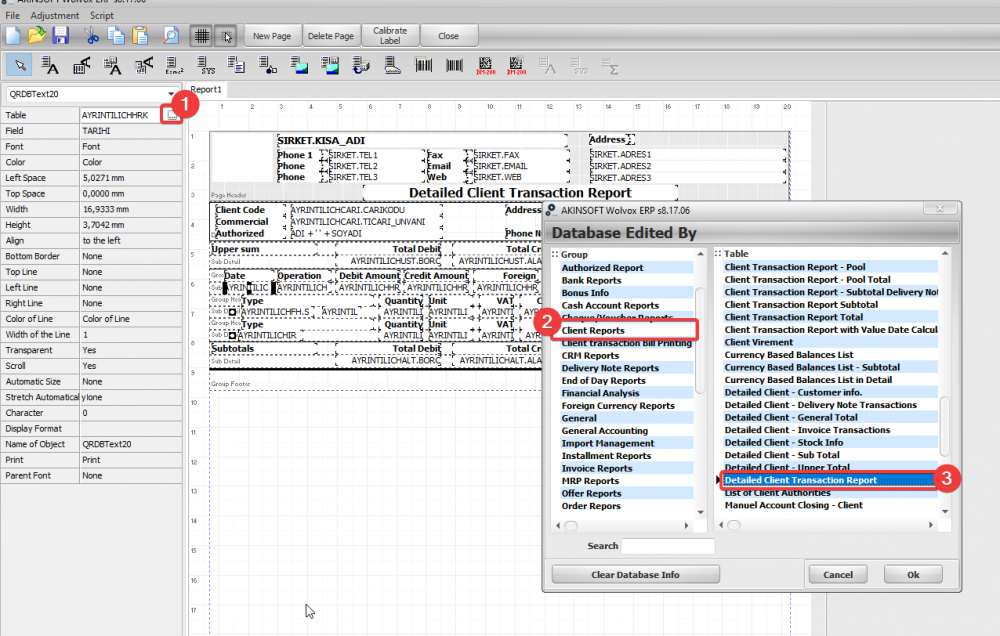Open a report via folder icon

click(37, 36)
